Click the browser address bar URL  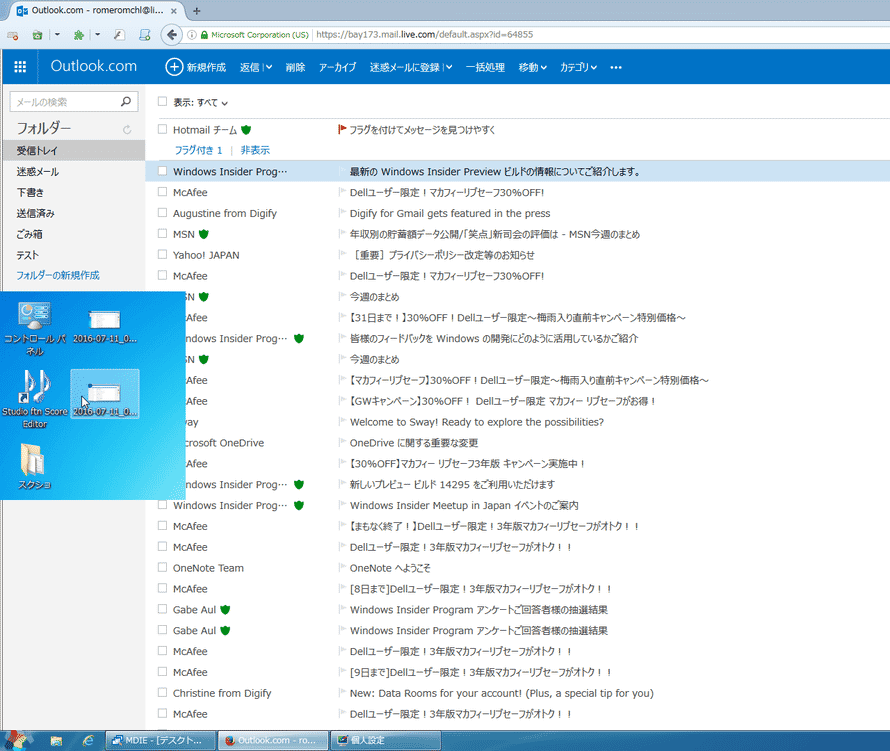(x=425, y=35)
